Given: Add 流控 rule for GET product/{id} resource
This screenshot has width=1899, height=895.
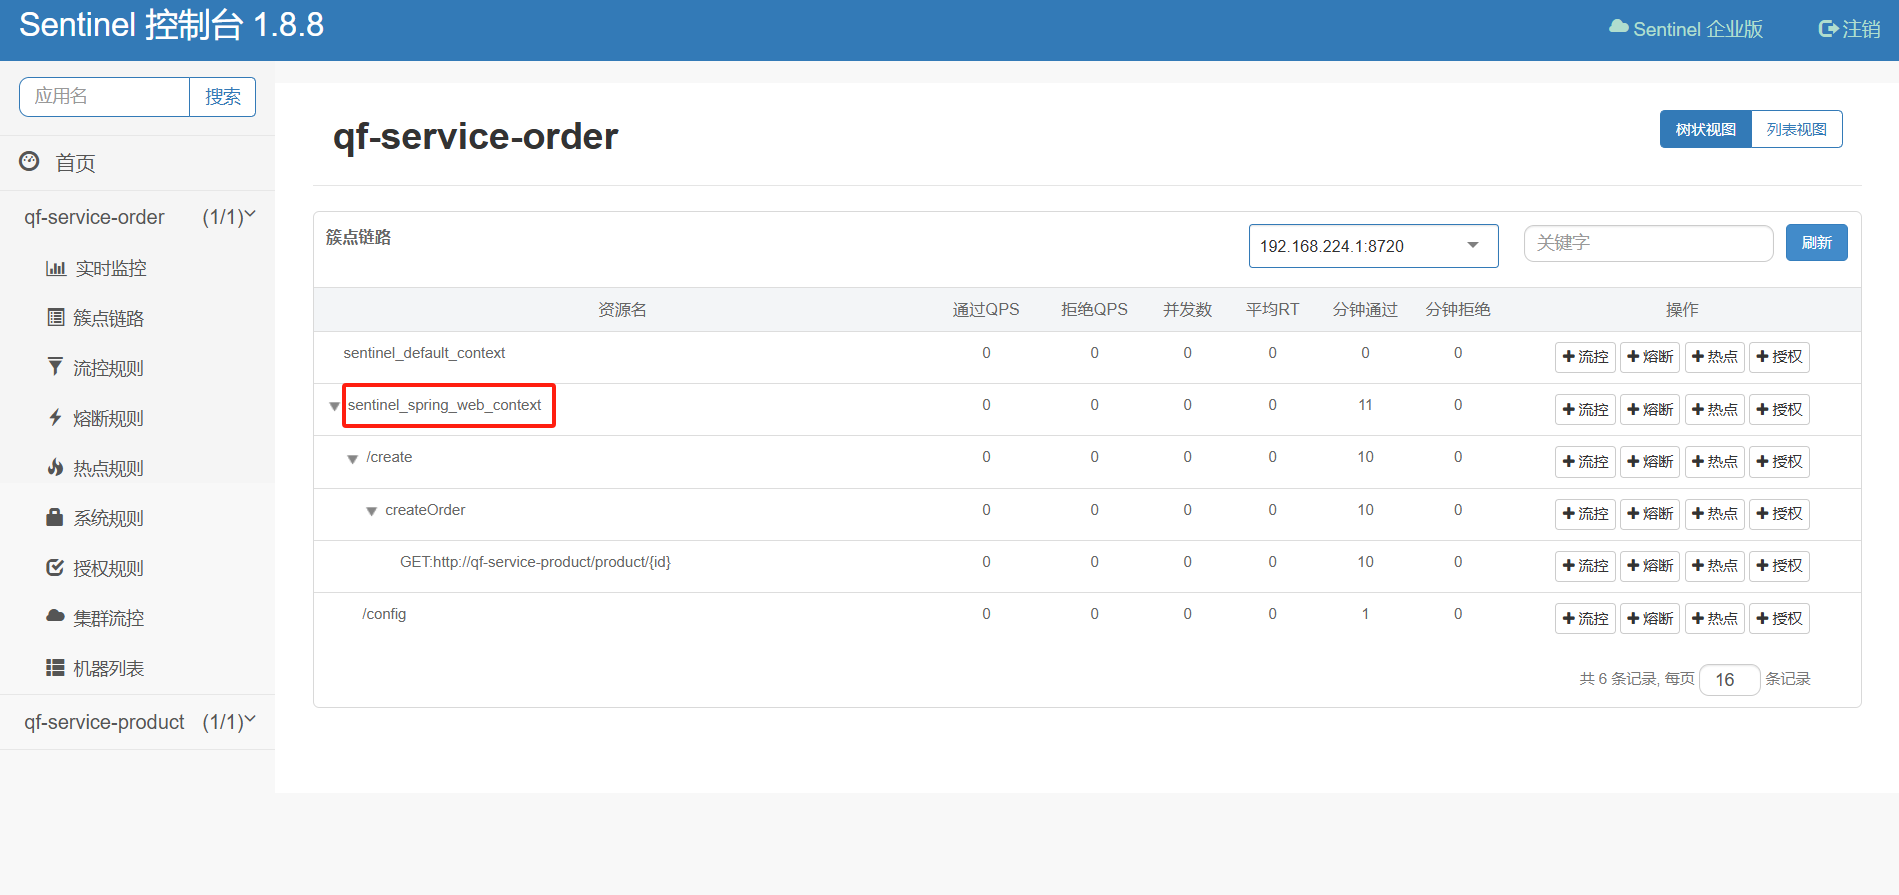Looking at the screenshot, I should (x=1585, y=566).
